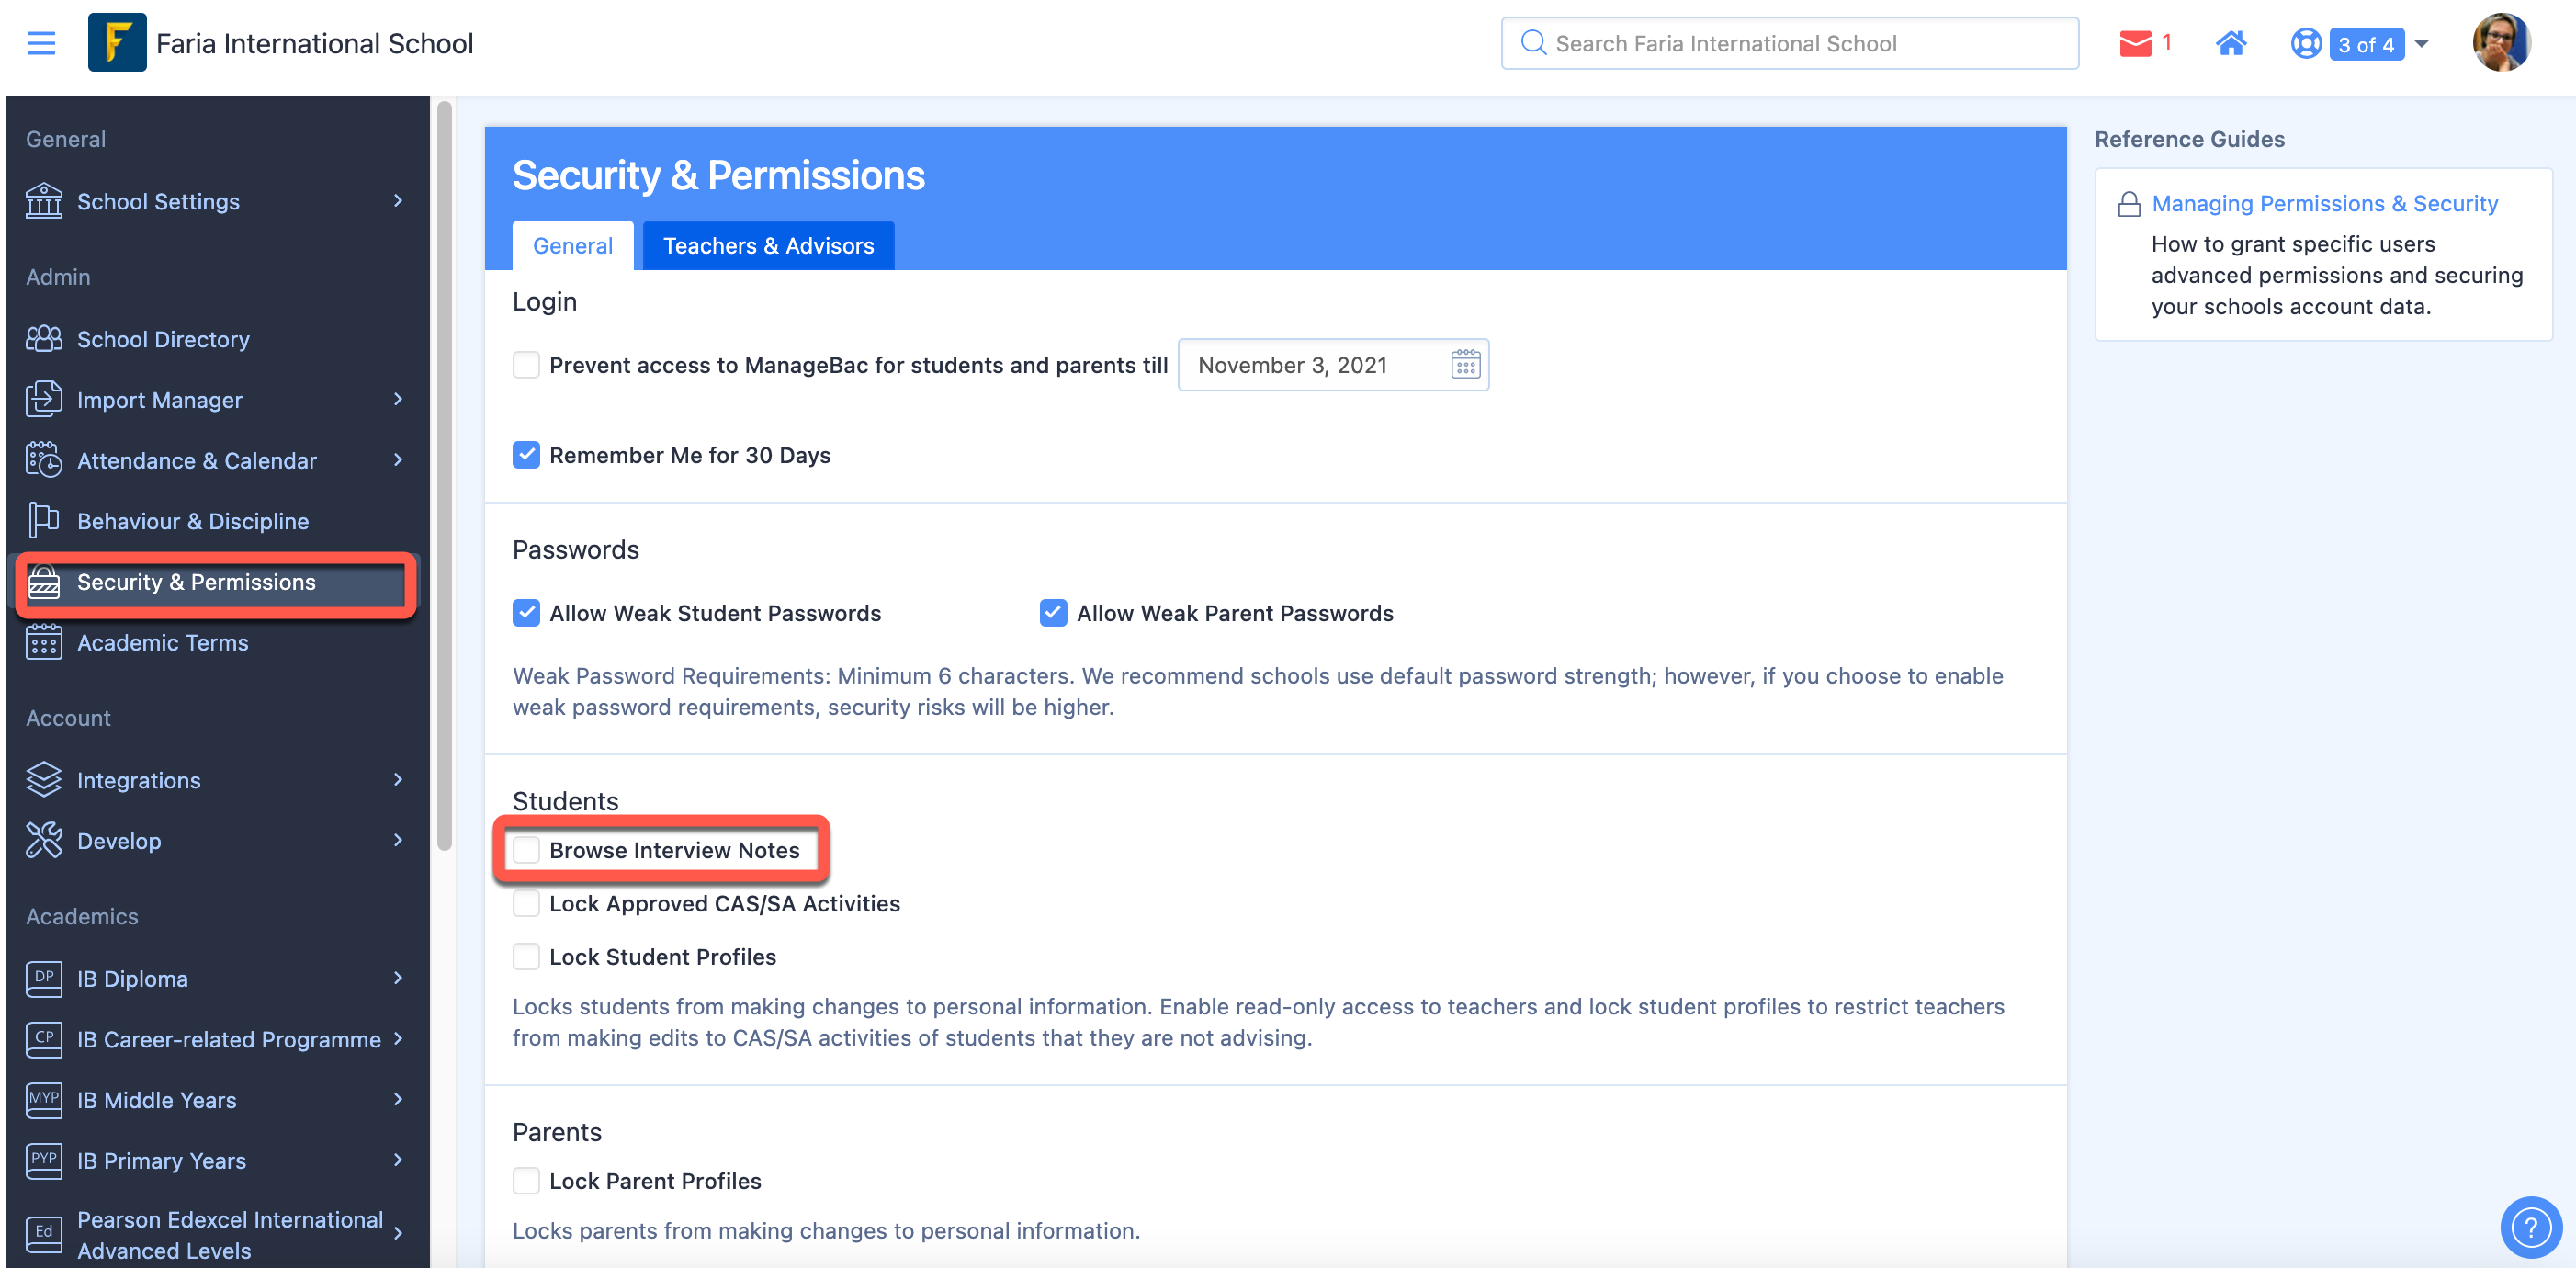Click the lifebuoy support icon
2576x1268 pixels.
coord(2306,43)
